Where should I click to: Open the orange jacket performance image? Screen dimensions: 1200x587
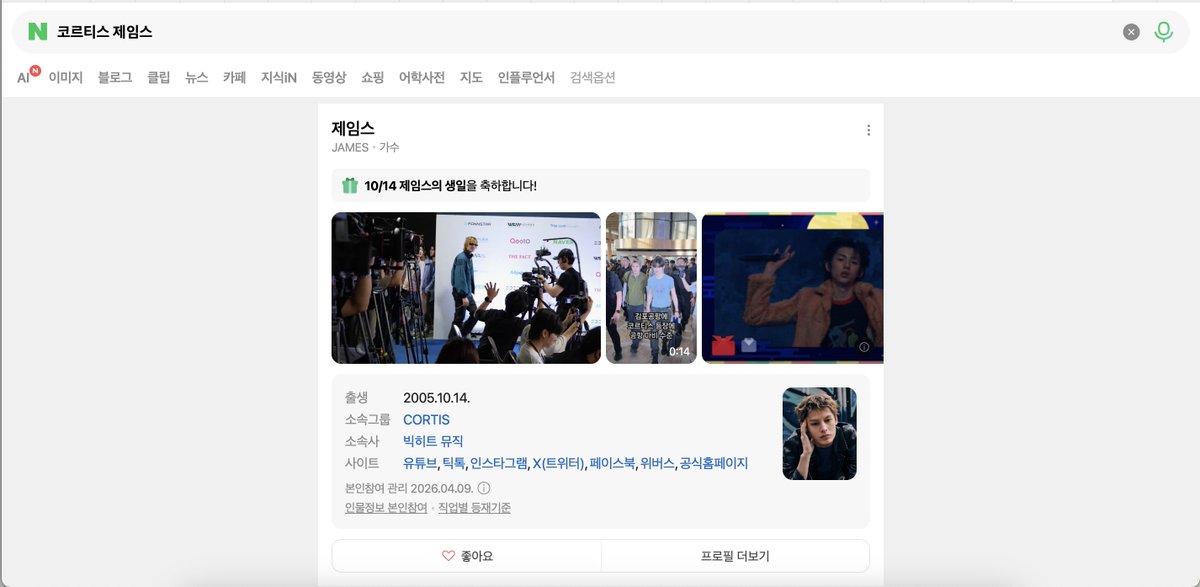click(793, 288)
